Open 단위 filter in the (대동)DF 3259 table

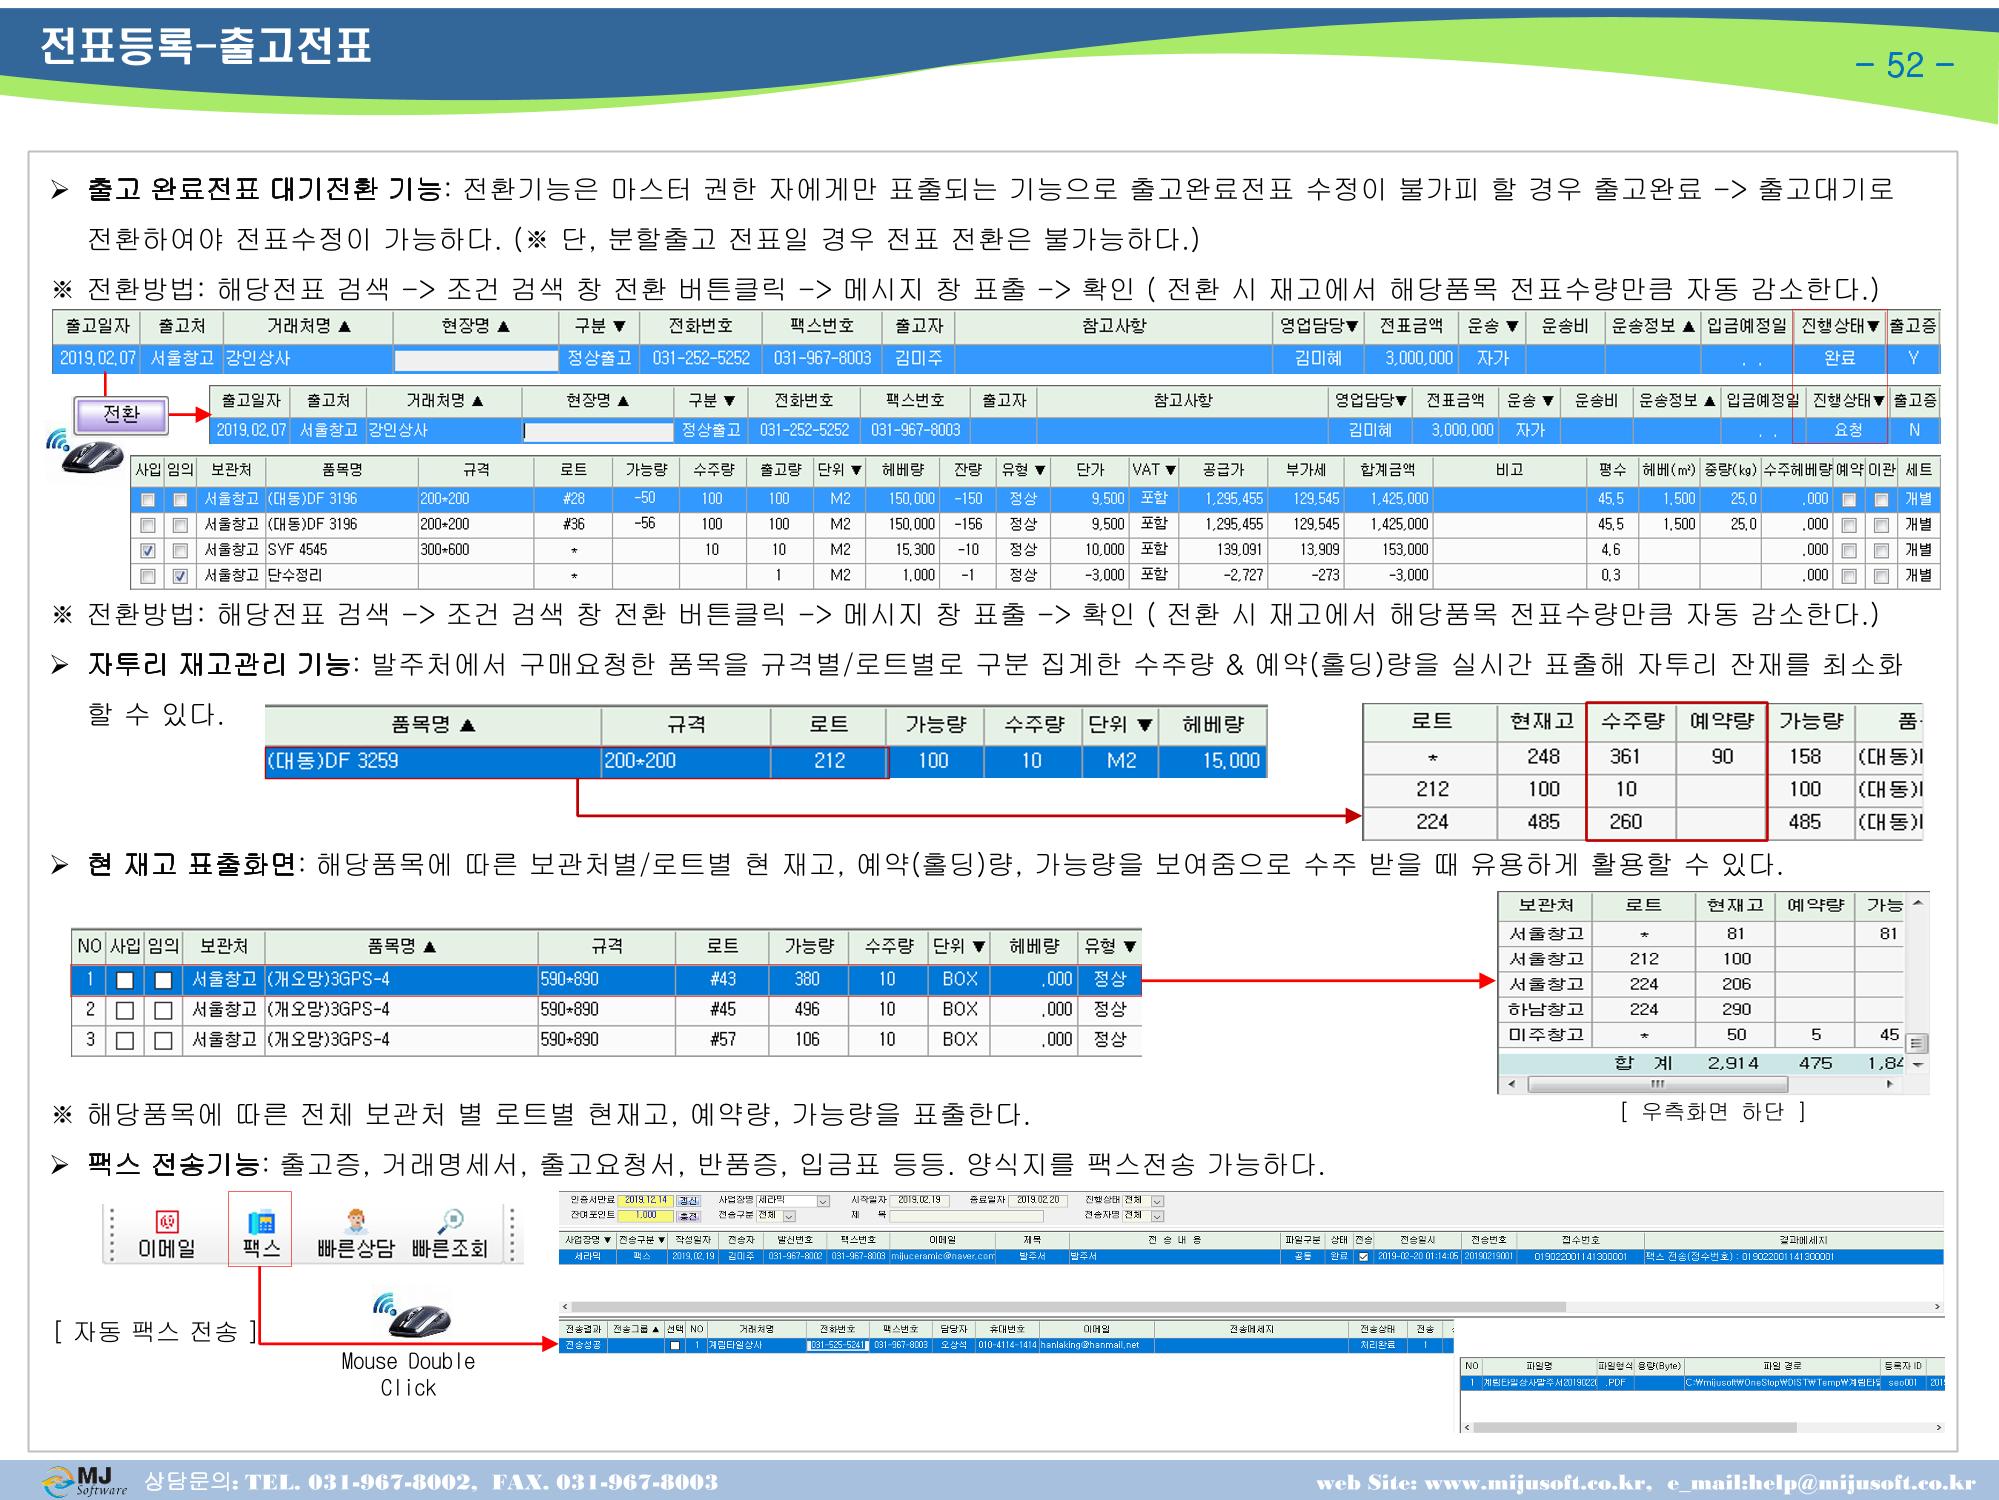point(1145,725)
